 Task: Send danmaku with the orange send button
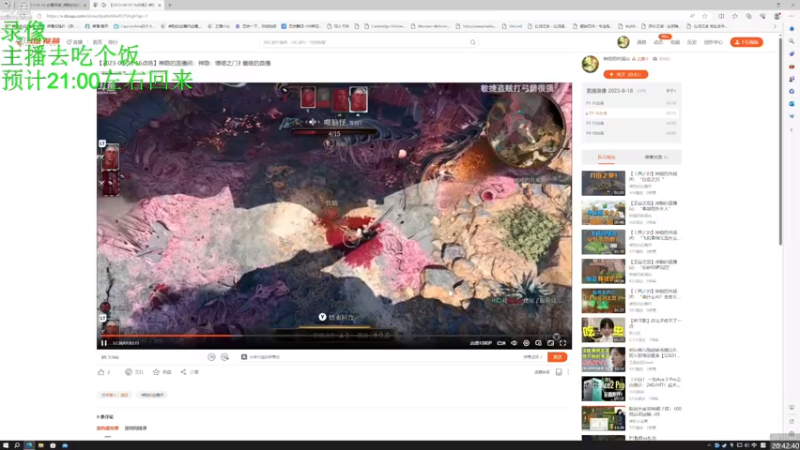pos(557,357)
